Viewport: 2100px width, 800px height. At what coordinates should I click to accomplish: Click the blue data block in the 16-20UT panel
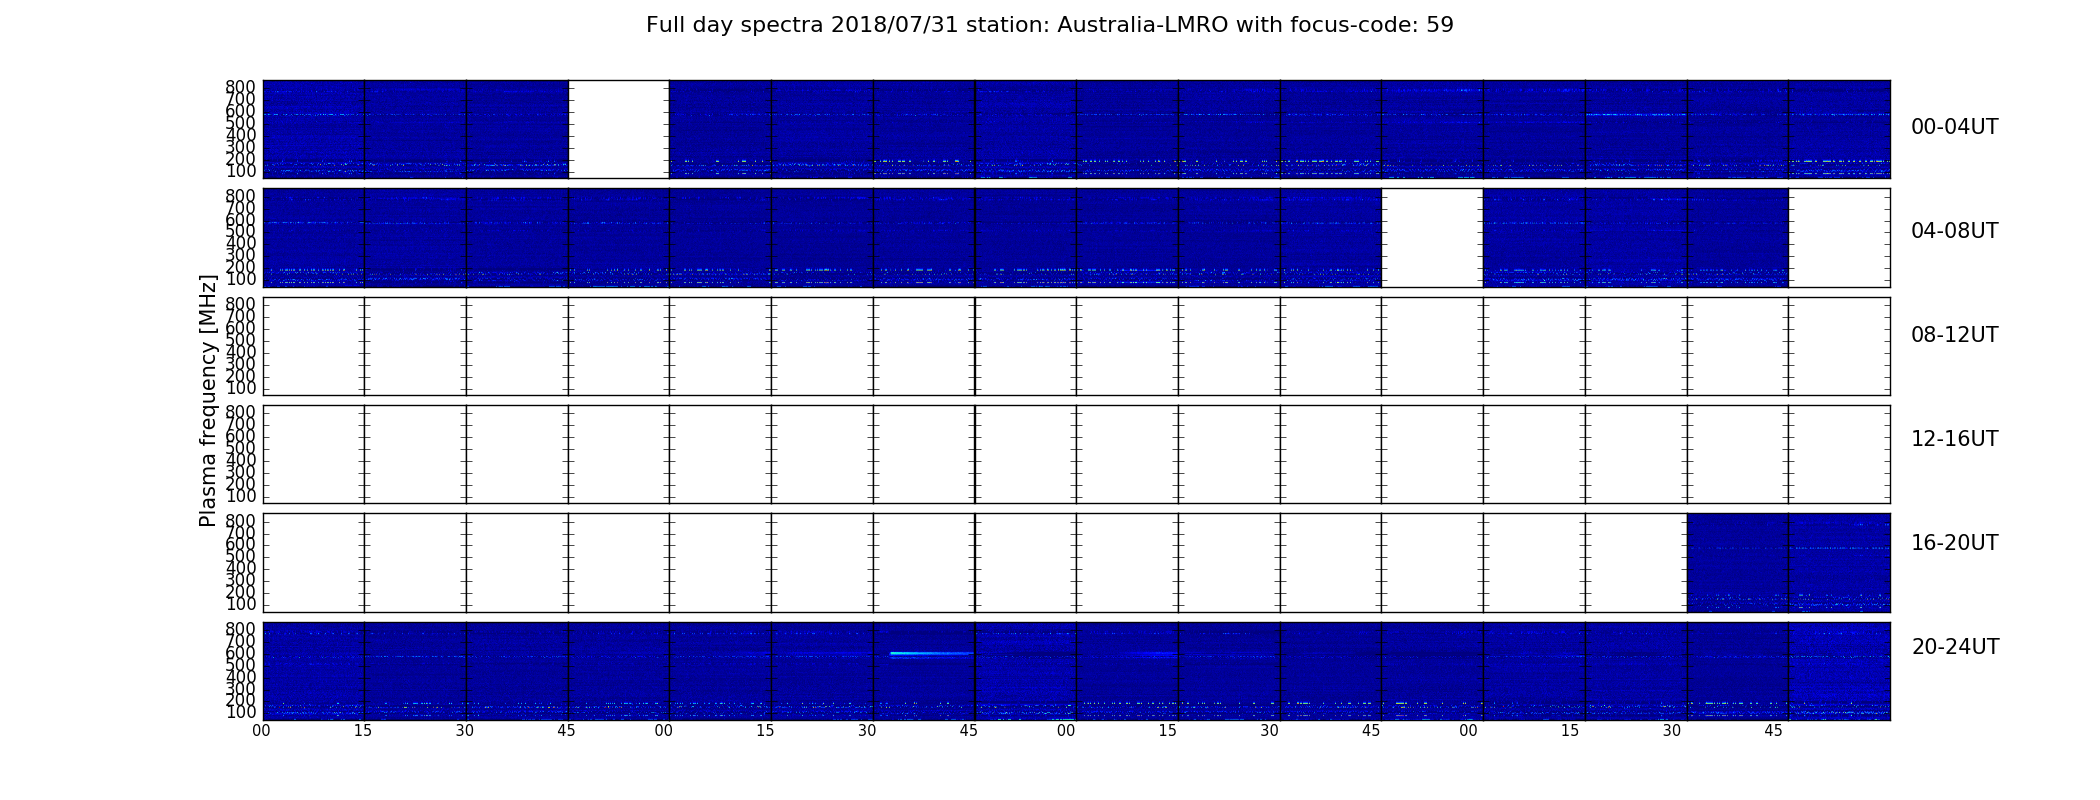[x=1788, y=563]
